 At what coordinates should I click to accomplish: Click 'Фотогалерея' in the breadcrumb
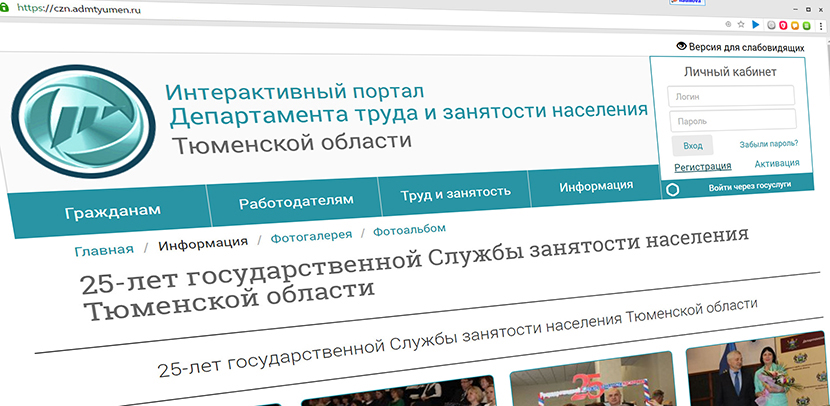tap(311, 237)
